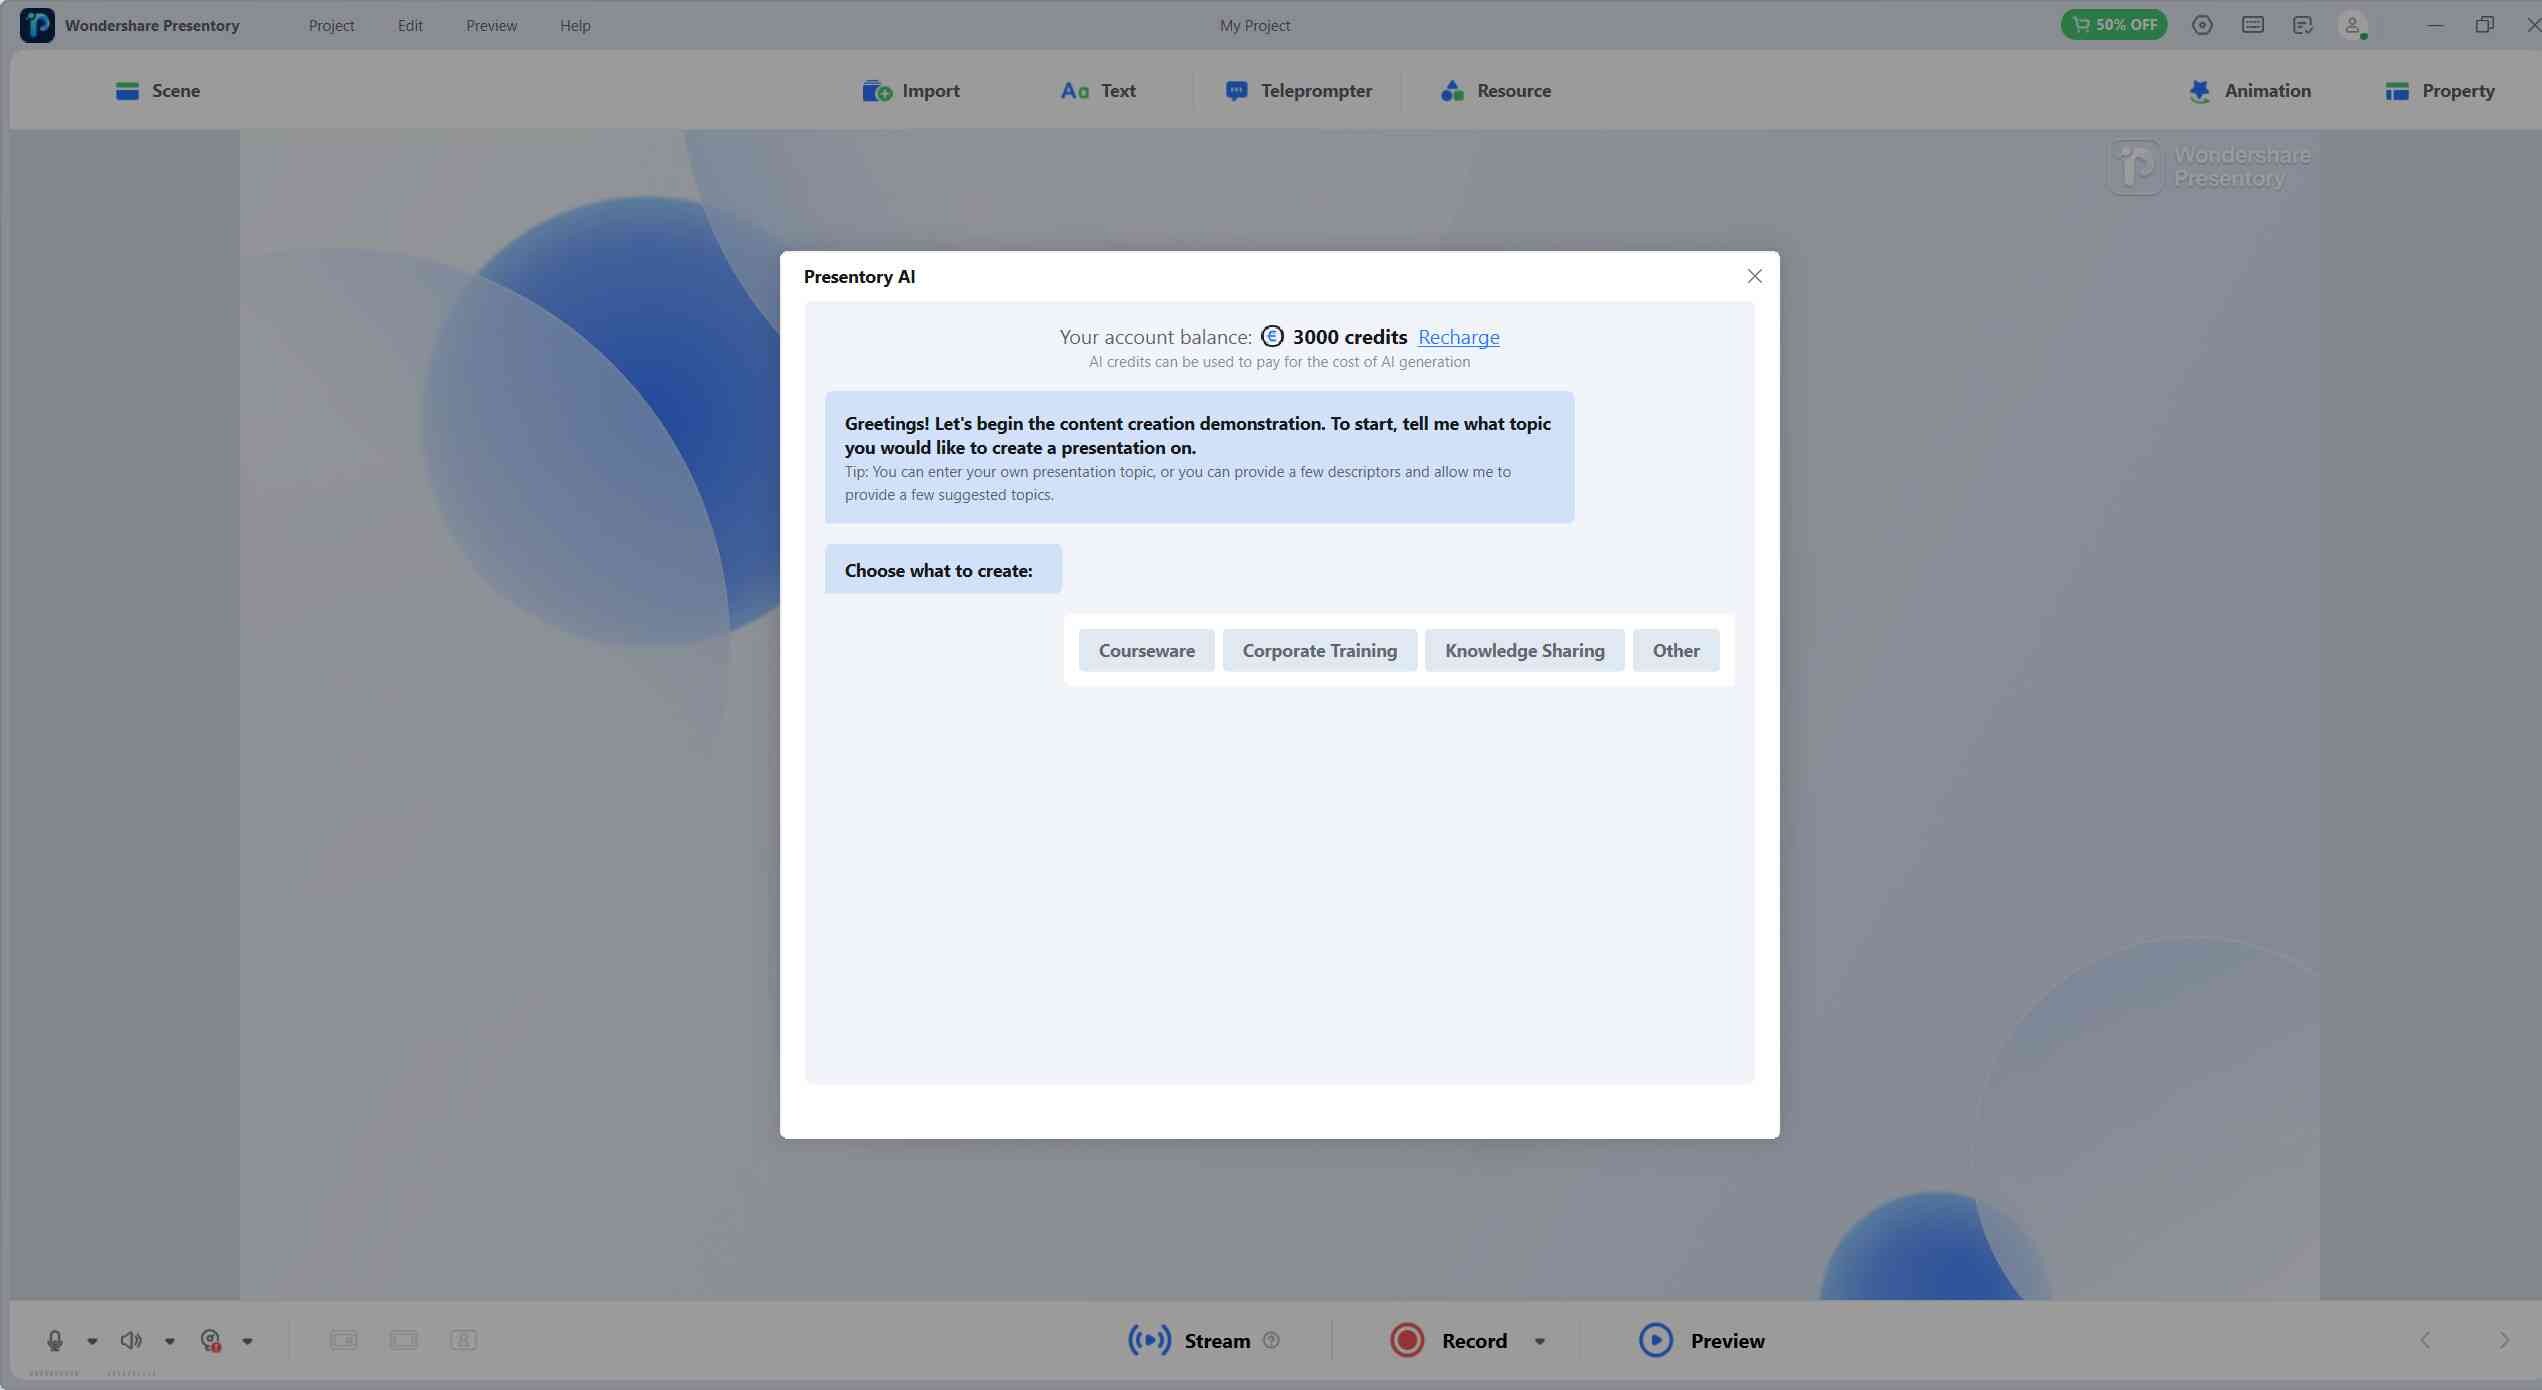Open the Teleprompter panel

coord(1298,91)
